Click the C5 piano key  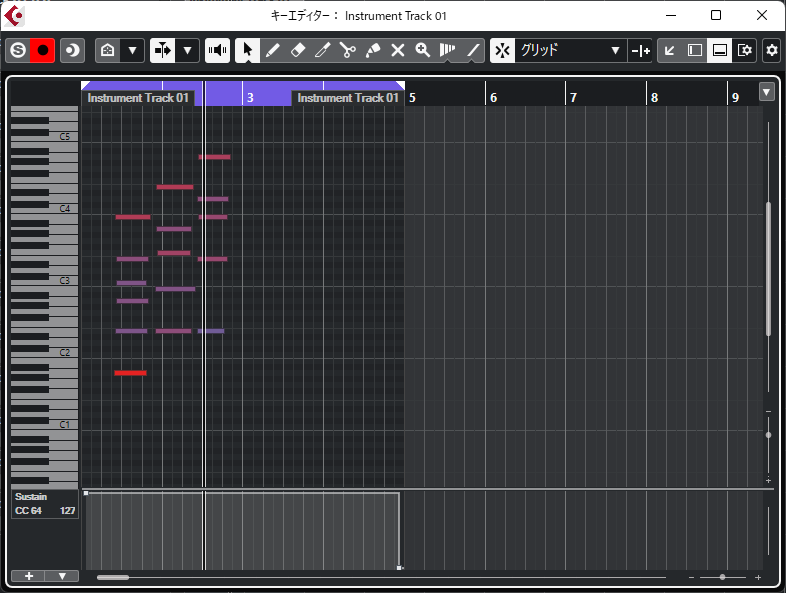pyautogui.click(x=65, y=137)
